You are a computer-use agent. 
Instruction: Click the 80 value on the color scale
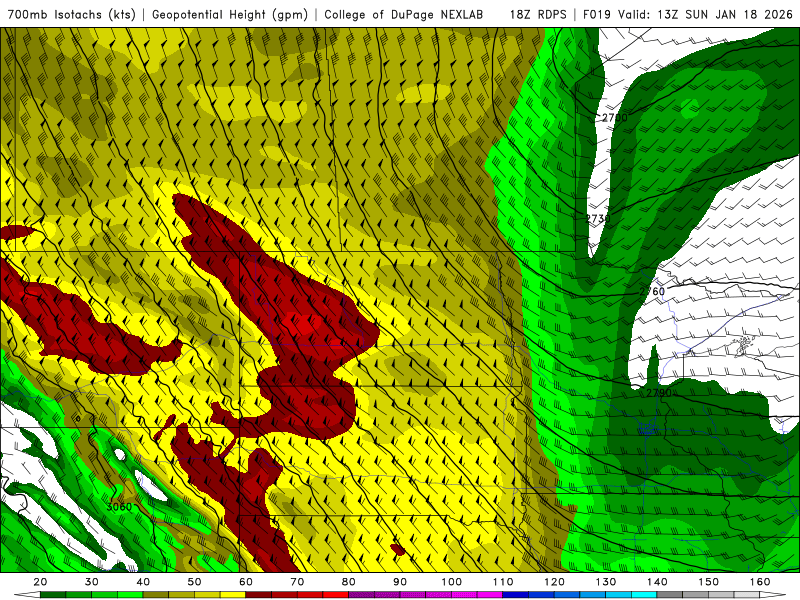coord(348,582)
